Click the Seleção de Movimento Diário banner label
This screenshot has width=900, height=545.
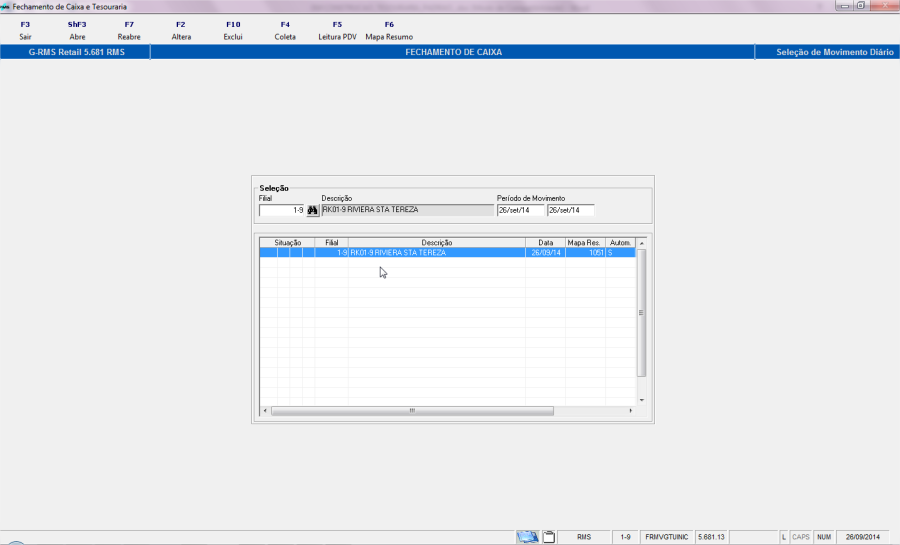[x=835, y=52]
